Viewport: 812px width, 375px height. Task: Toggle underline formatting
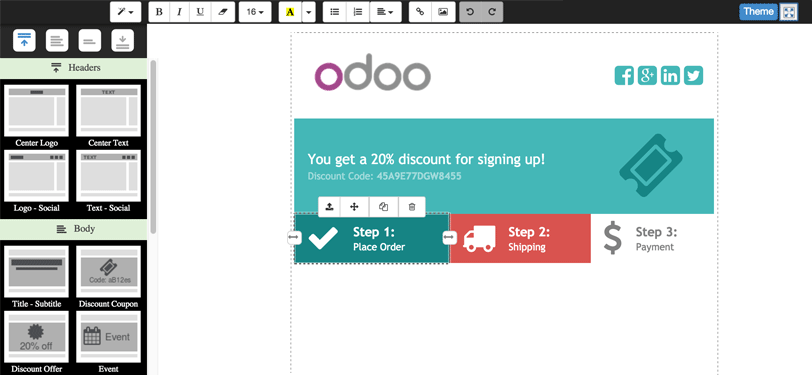click(200, 12)
